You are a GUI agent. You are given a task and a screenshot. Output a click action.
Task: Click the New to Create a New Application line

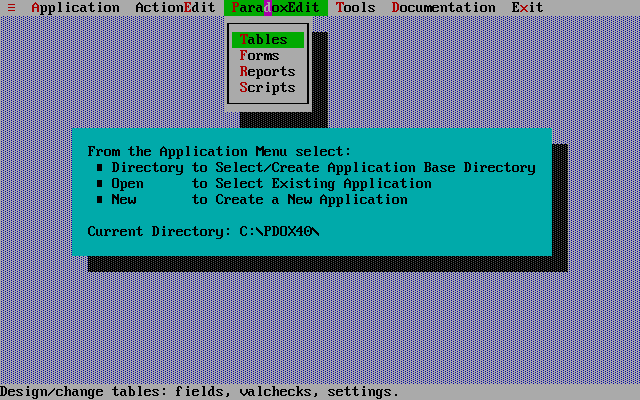point(259,200)
